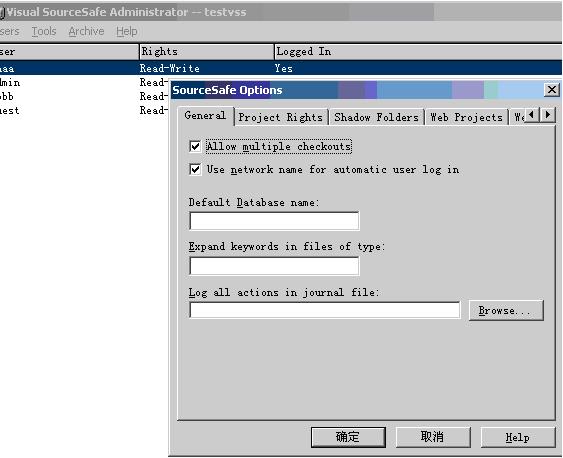The image size is (563, 458).
Task: Open the Users menu
Action: click(9, 32)
